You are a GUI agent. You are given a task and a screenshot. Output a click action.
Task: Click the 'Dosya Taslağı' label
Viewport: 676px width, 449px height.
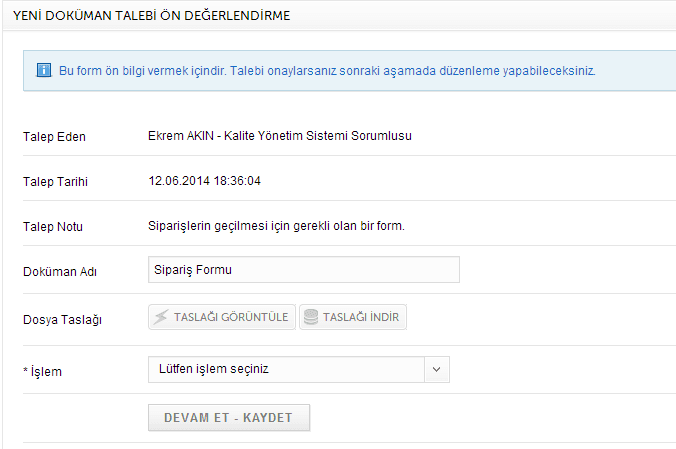[63, 320]
